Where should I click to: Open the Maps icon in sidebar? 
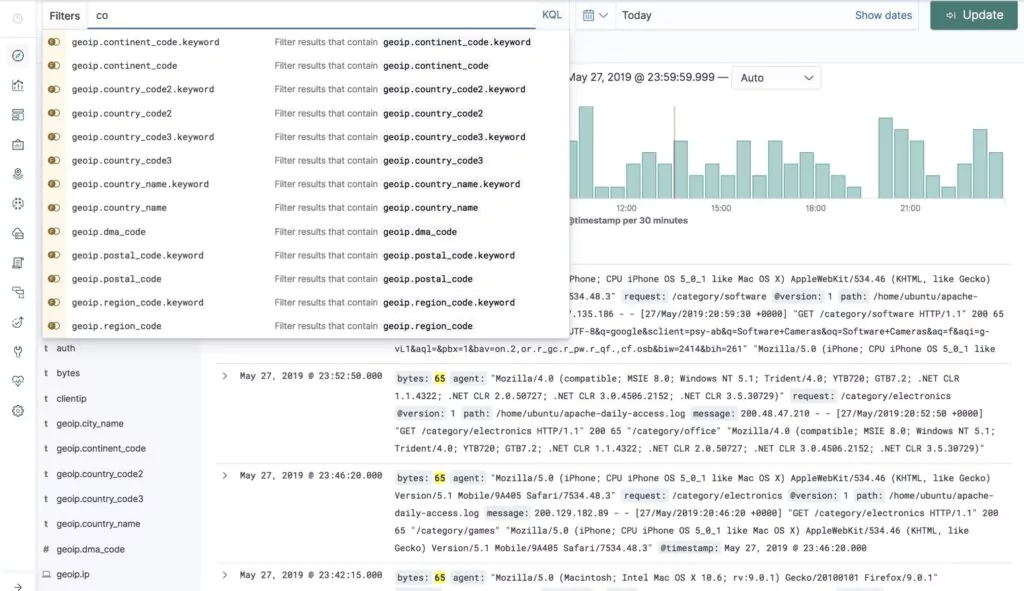(18, 174)
